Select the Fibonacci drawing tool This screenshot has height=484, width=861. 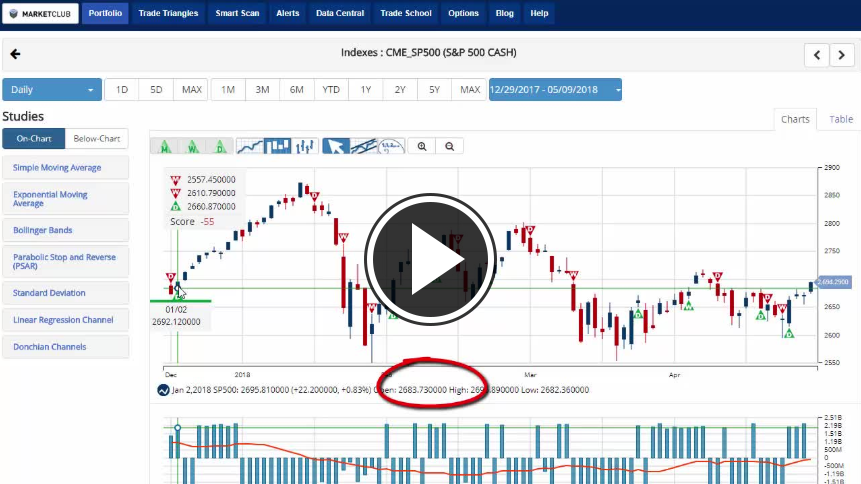pyautogui.click(x=391, y=146)
